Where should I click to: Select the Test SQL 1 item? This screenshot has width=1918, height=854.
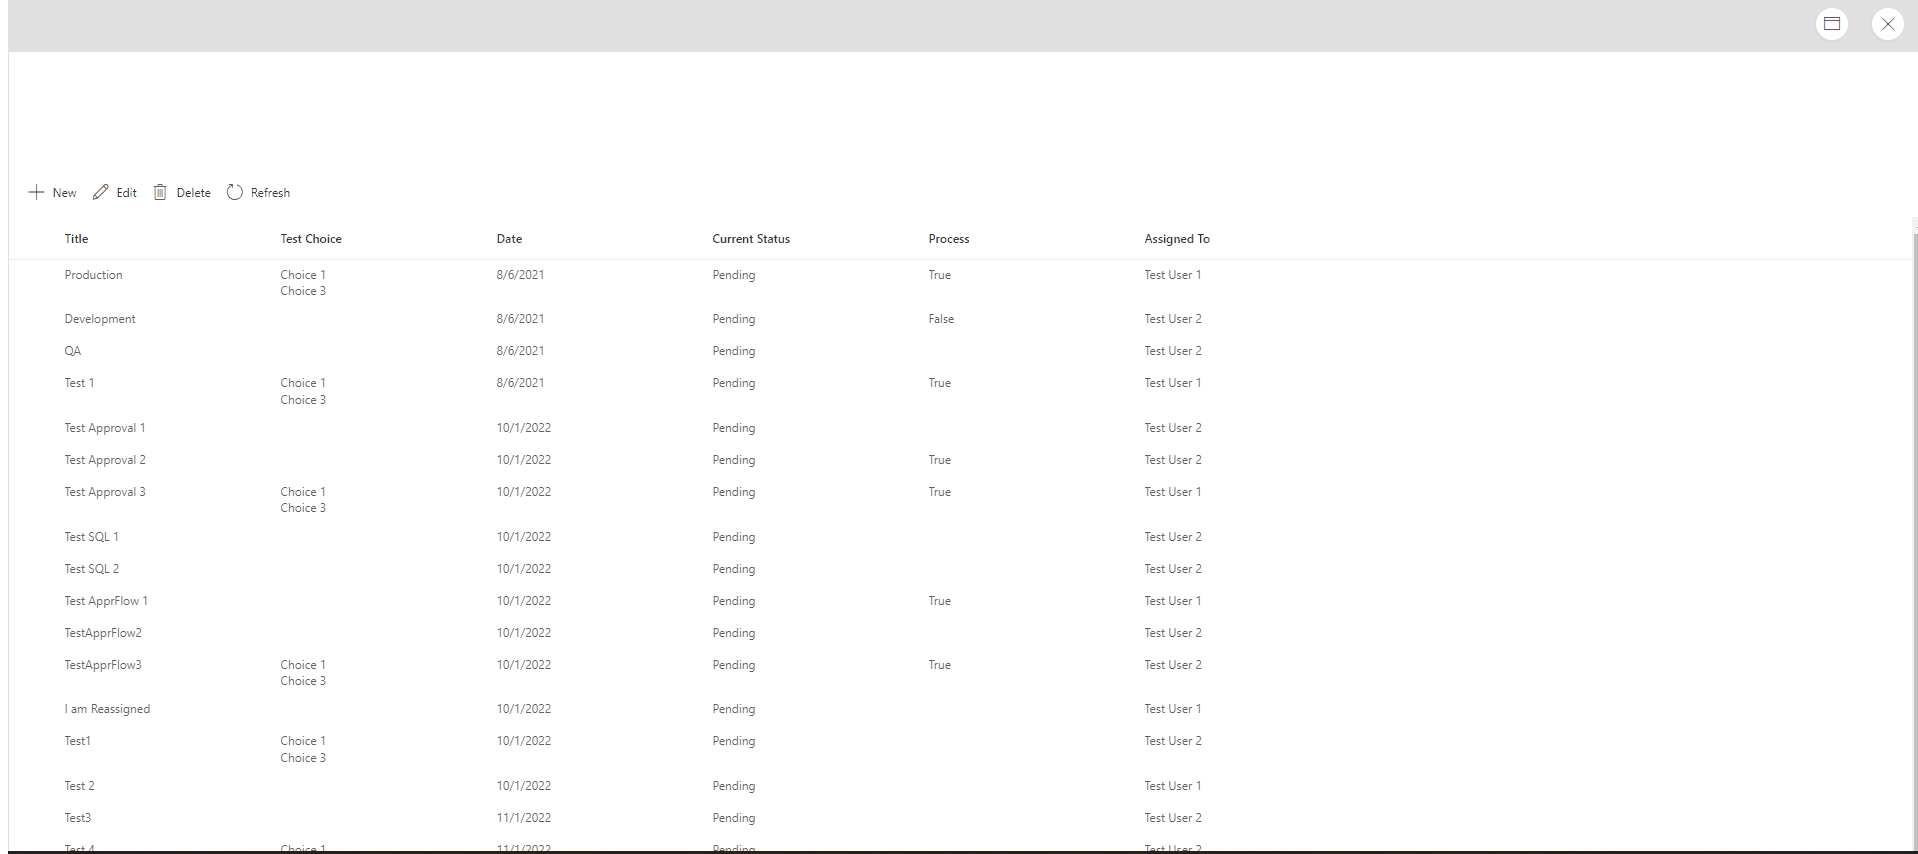(91, 537)
